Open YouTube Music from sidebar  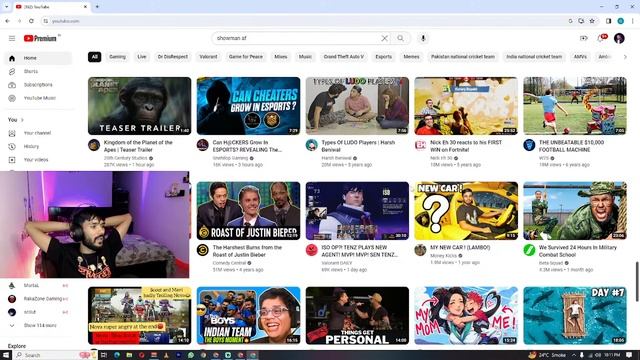[39, 98]
